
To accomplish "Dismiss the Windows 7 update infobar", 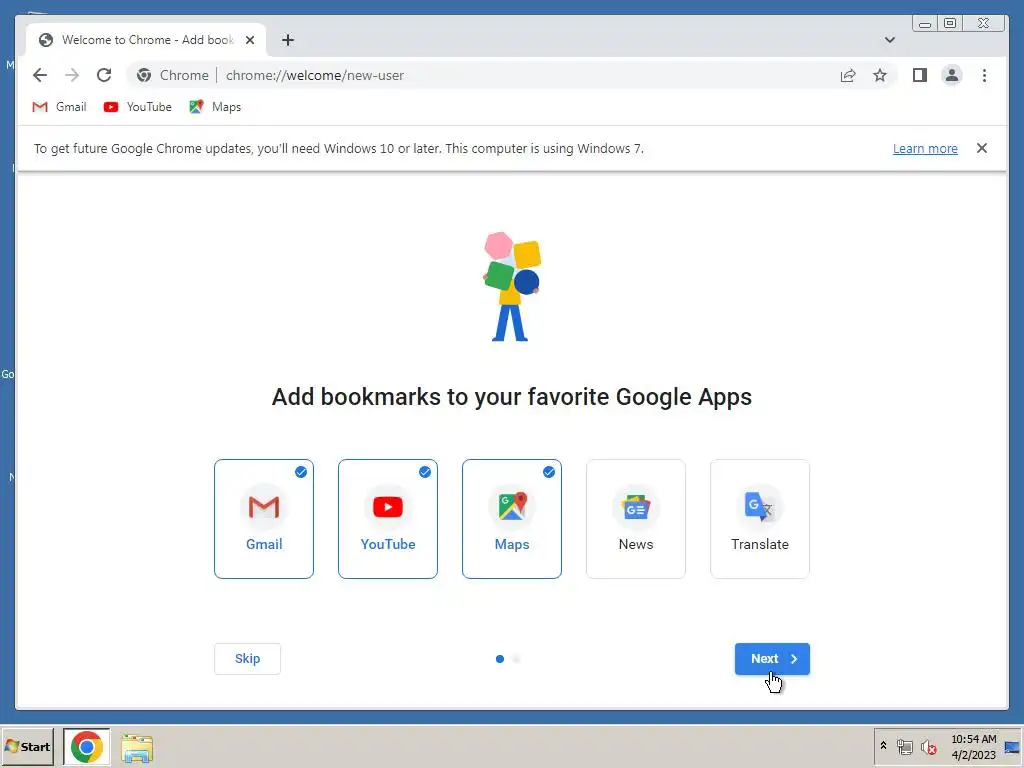I will pyautogui.click(x=982, y=148).
